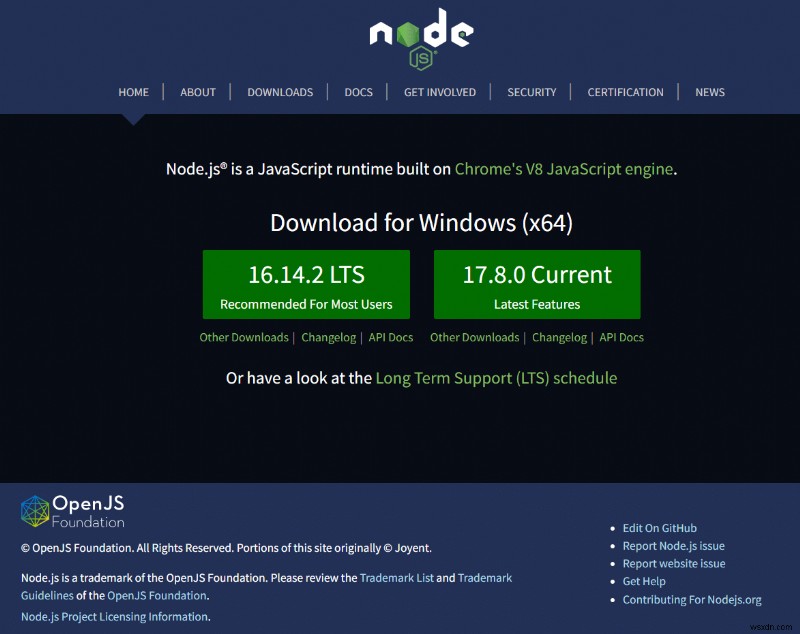The width and height of the screenshot is (800, 634).
Task: Click the OpenJS Foundation logo
Action: click(72, 511)
